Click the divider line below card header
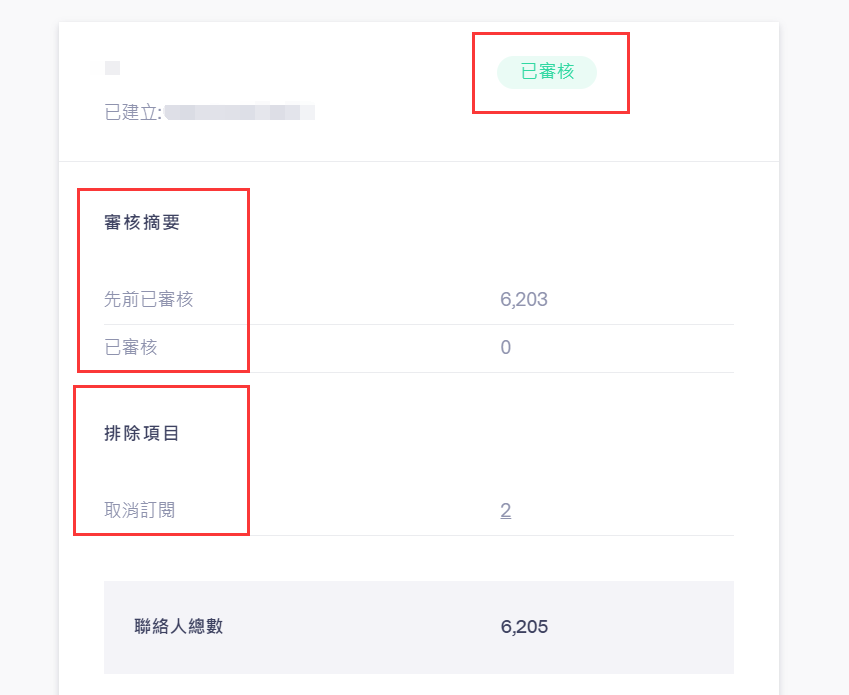Screen dimensions: 849x695 pos(418,161)
